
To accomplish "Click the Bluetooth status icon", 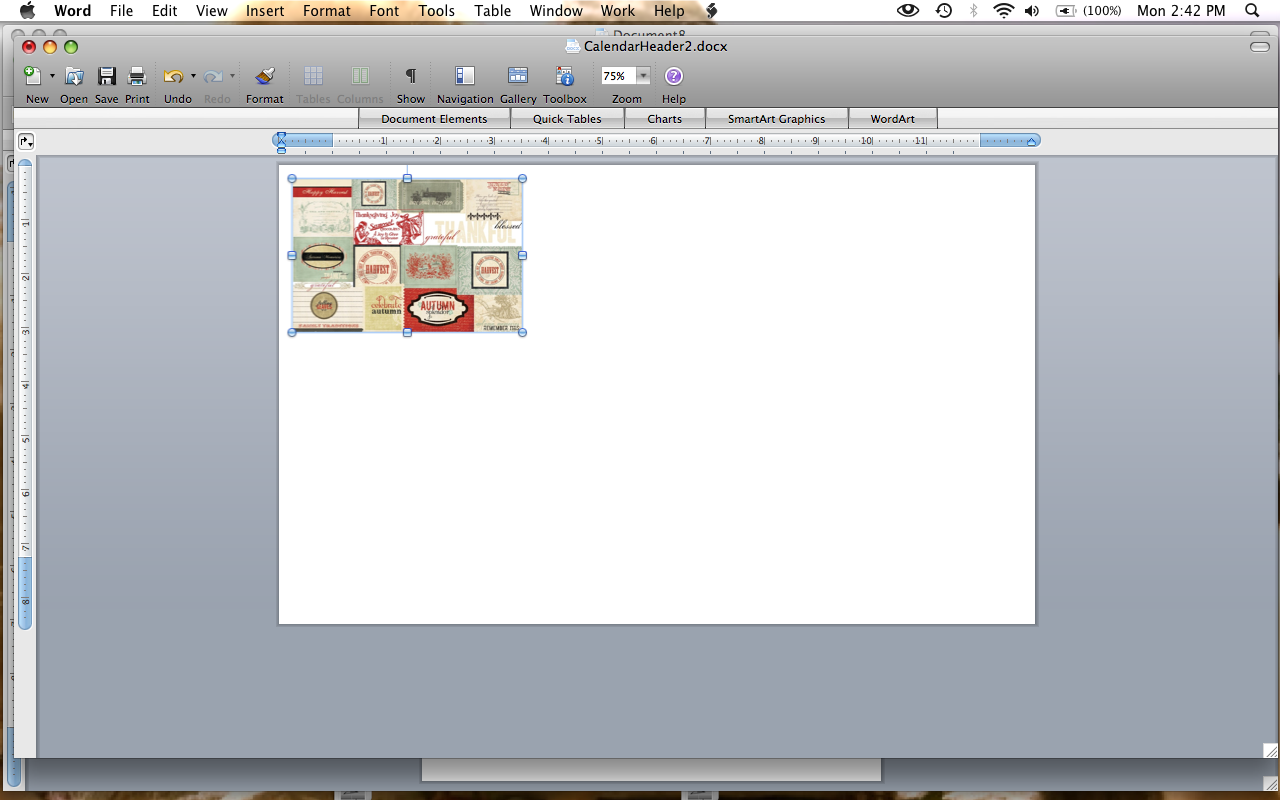I will 974,11.
